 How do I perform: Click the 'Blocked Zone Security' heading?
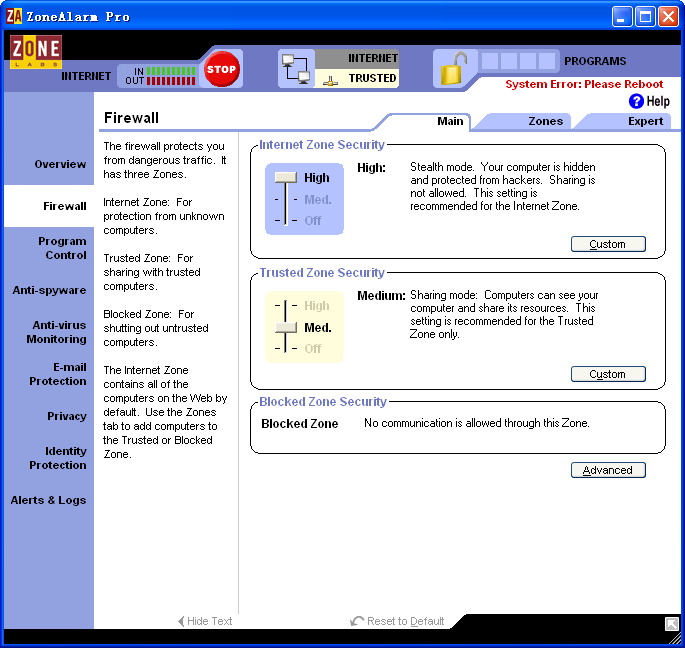click(323, 402)
